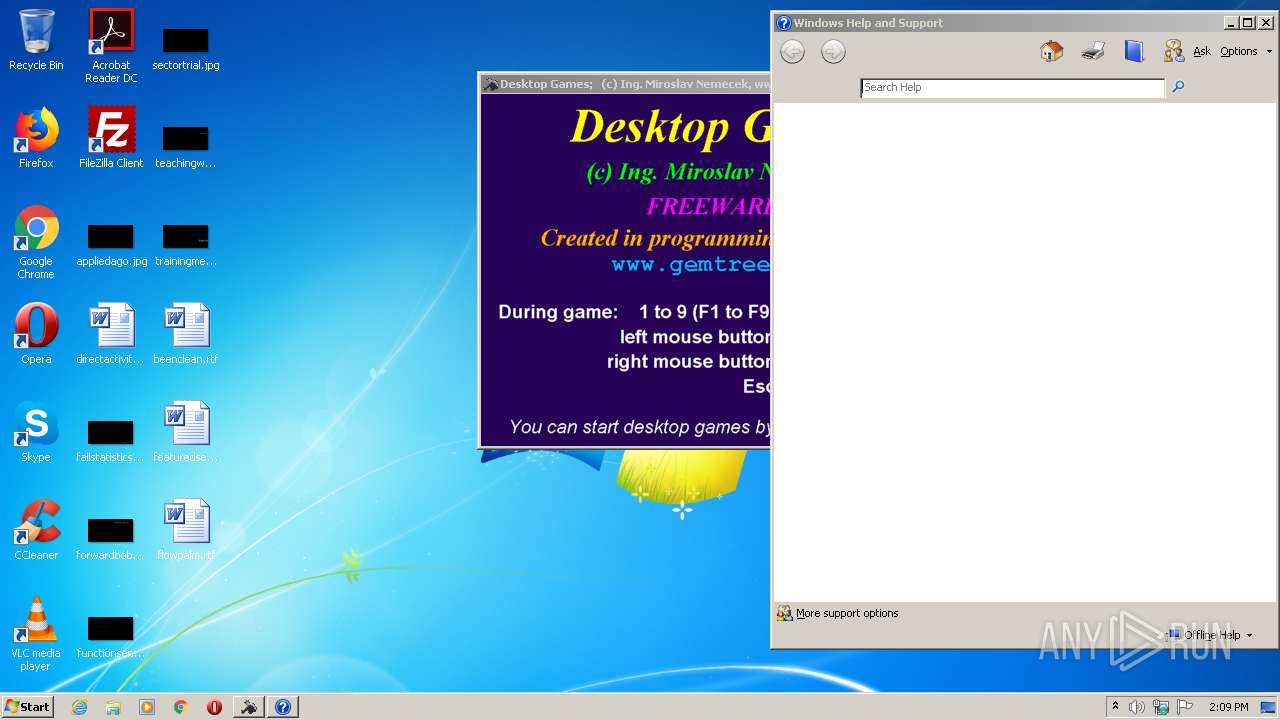1280x720 pixels.
Task: Launch Internet Explorer from taskbar
Action: (x=80, y=707)
